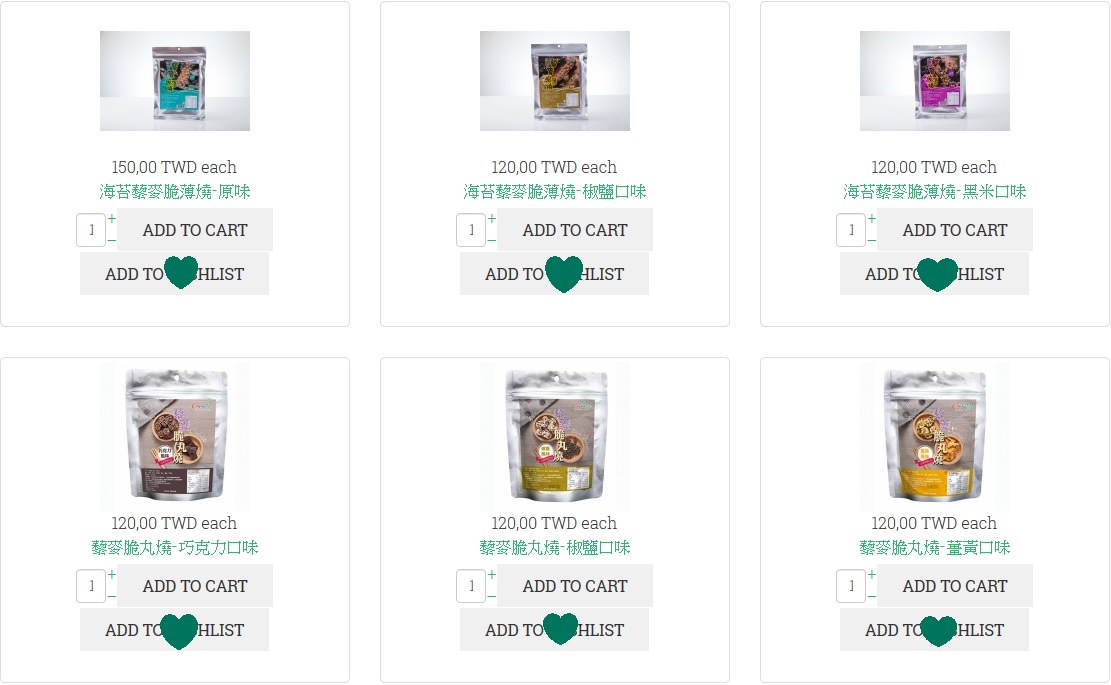Select the 藜麥脆丸燒-薑黃口味 product photo

(935, 437)
